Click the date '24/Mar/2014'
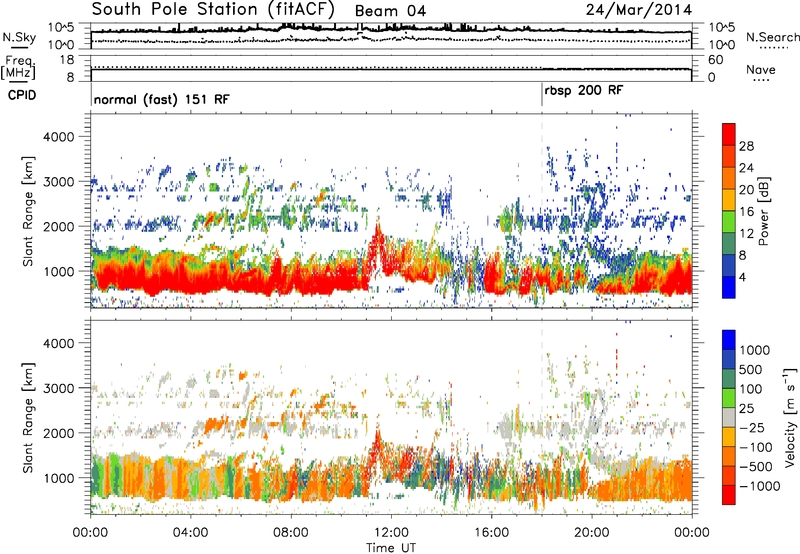 pyautogui.click(x=639, y=9)
